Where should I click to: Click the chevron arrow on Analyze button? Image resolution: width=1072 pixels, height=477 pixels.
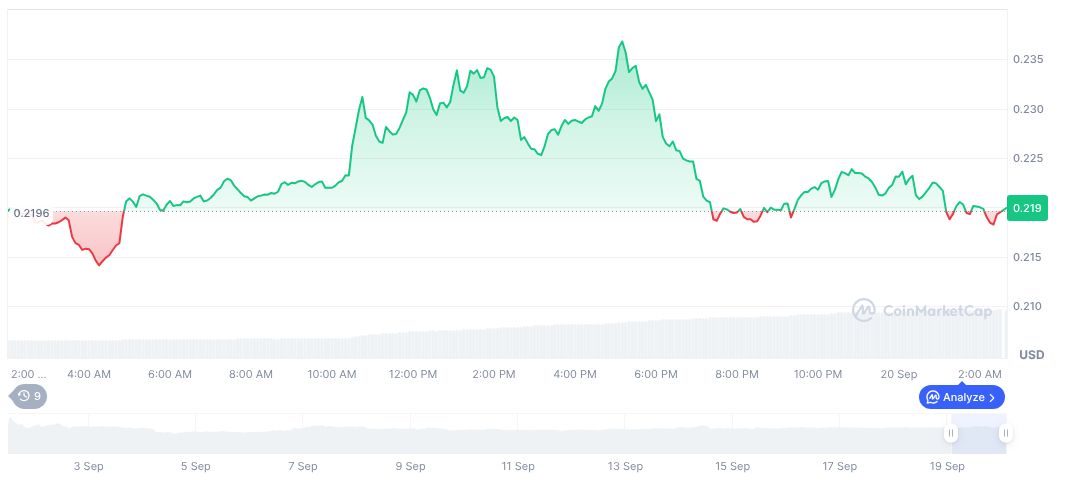991,397
